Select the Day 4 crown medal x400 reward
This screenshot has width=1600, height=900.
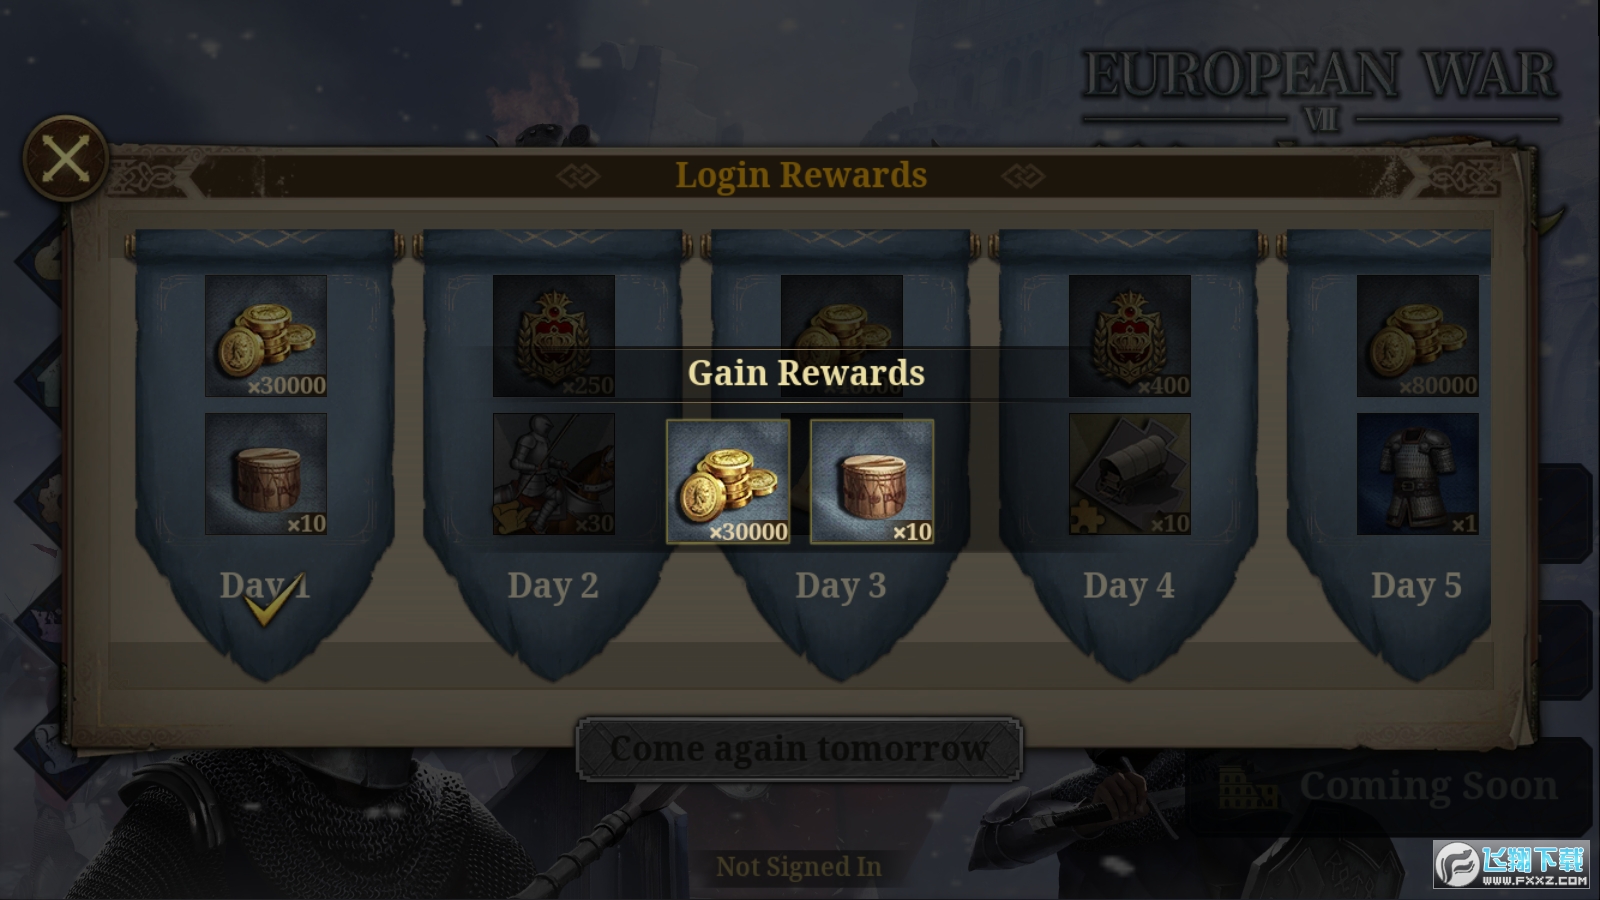(1130, 336)
